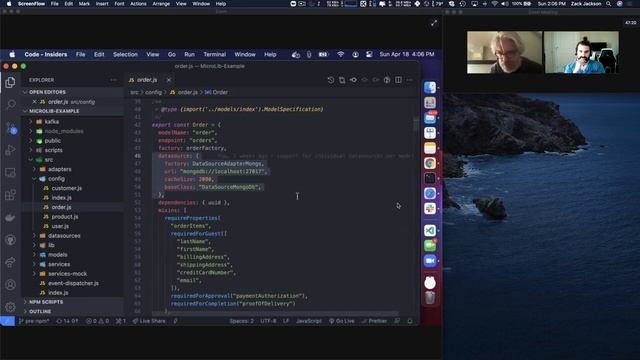The width and height of the screenshot is (640, 360).
Task: Click the fullscreen expand arrows in ScreenFlow
Action: [434, 23]
